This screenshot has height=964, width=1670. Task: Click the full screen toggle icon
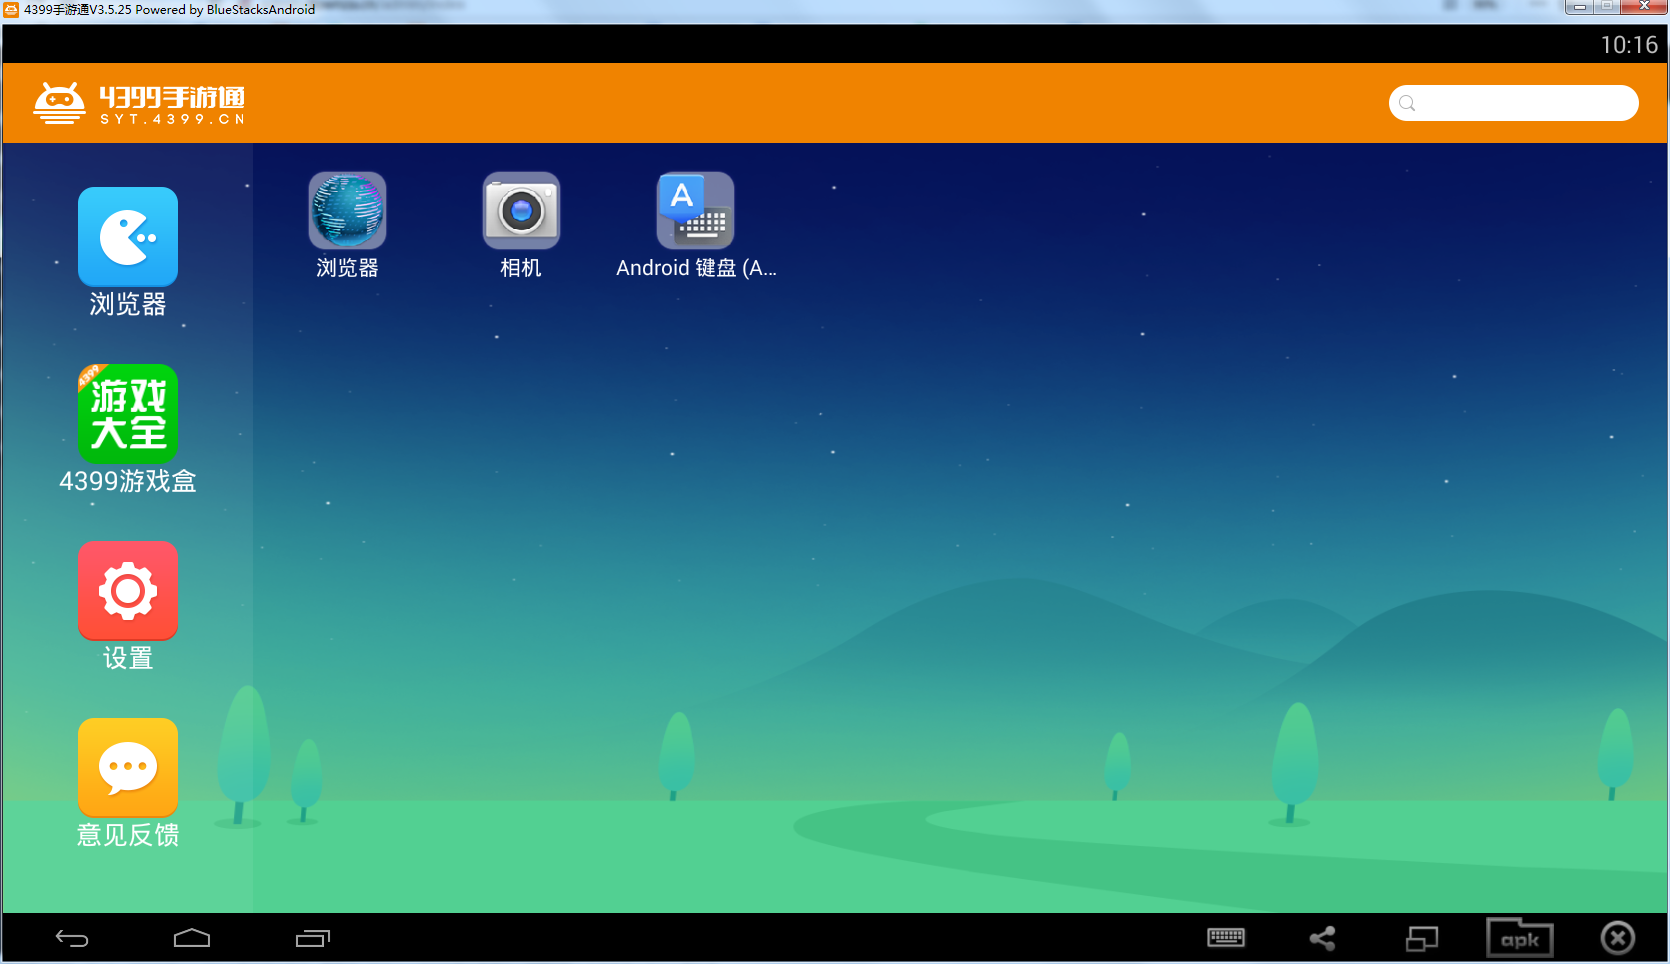(1422, 938)
